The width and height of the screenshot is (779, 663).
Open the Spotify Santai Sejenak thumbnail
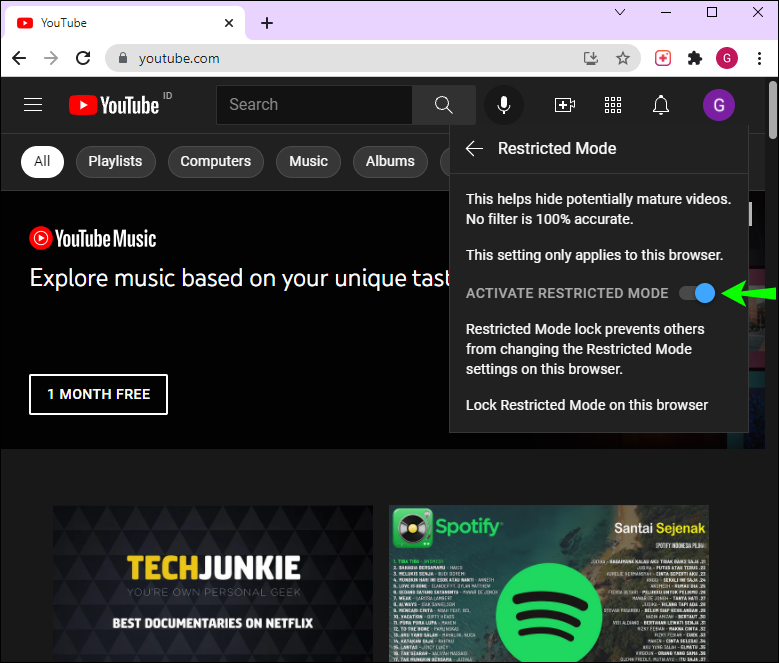coord(548,584)
